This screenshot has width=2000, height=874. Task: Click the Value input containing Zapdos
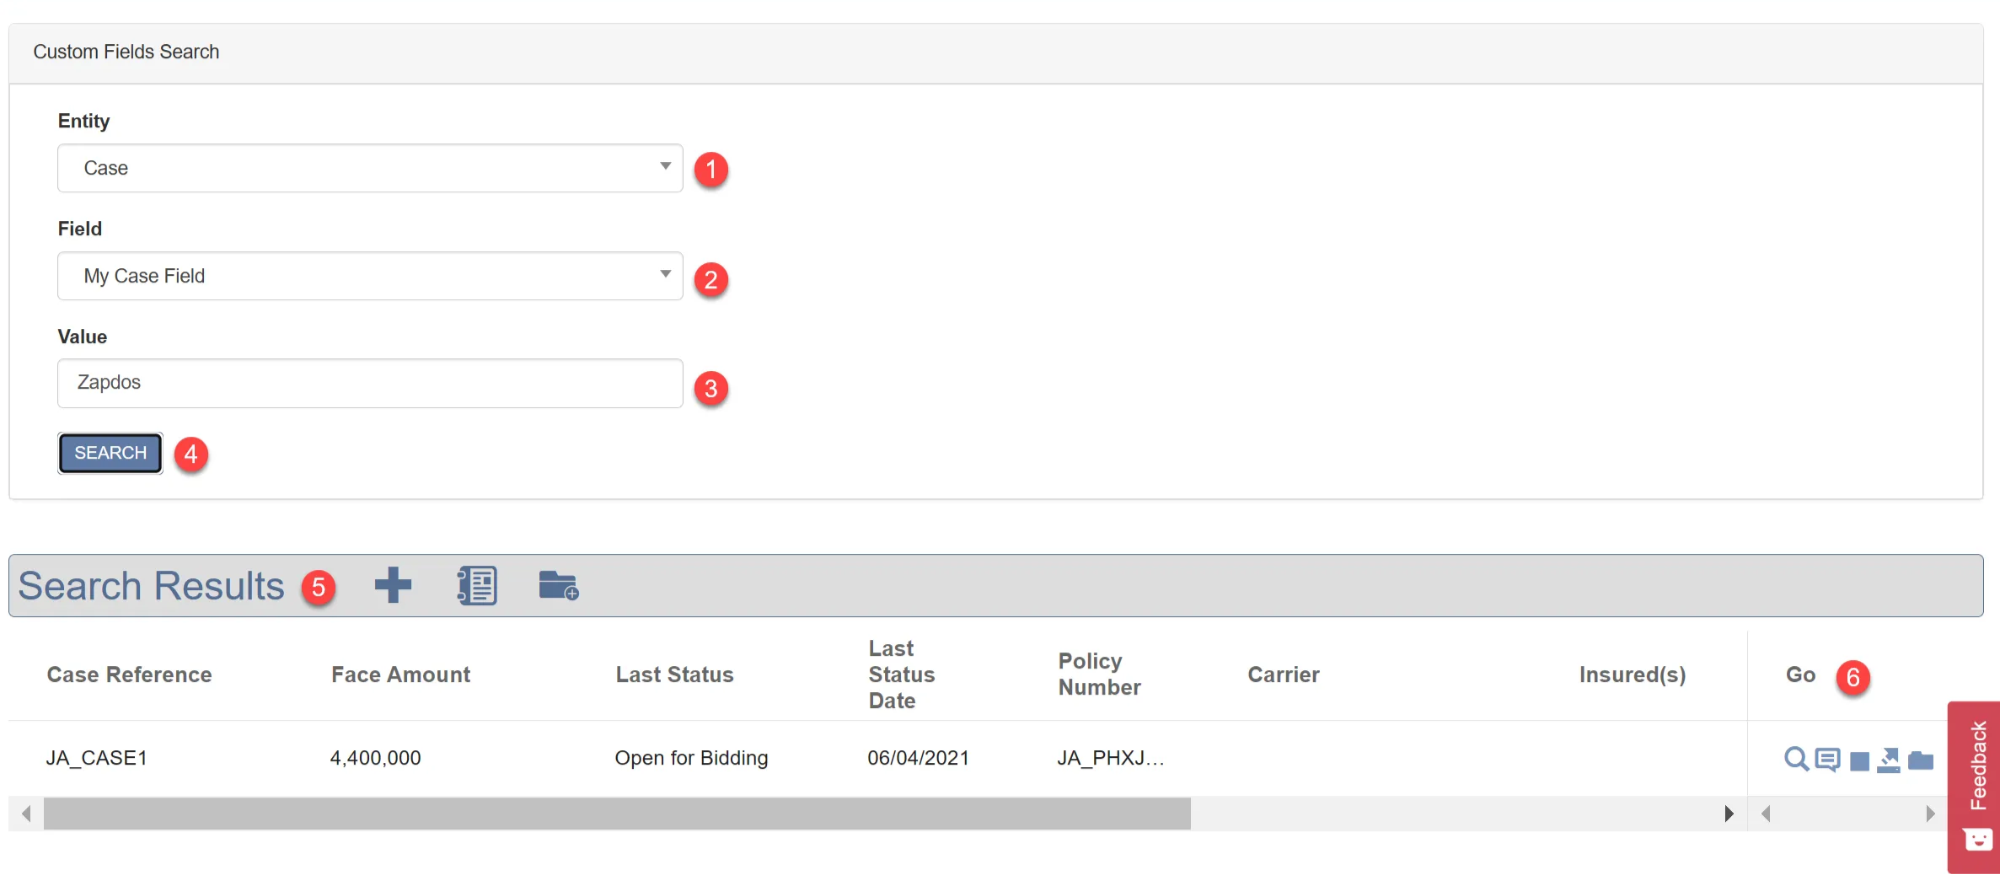coord(370,383)
